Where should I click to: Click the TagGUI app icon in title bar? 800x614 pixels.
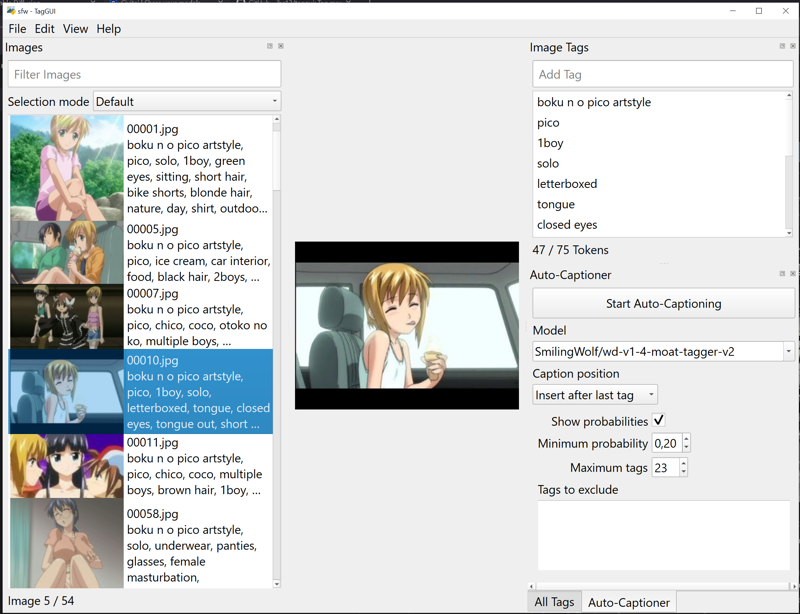11,11
